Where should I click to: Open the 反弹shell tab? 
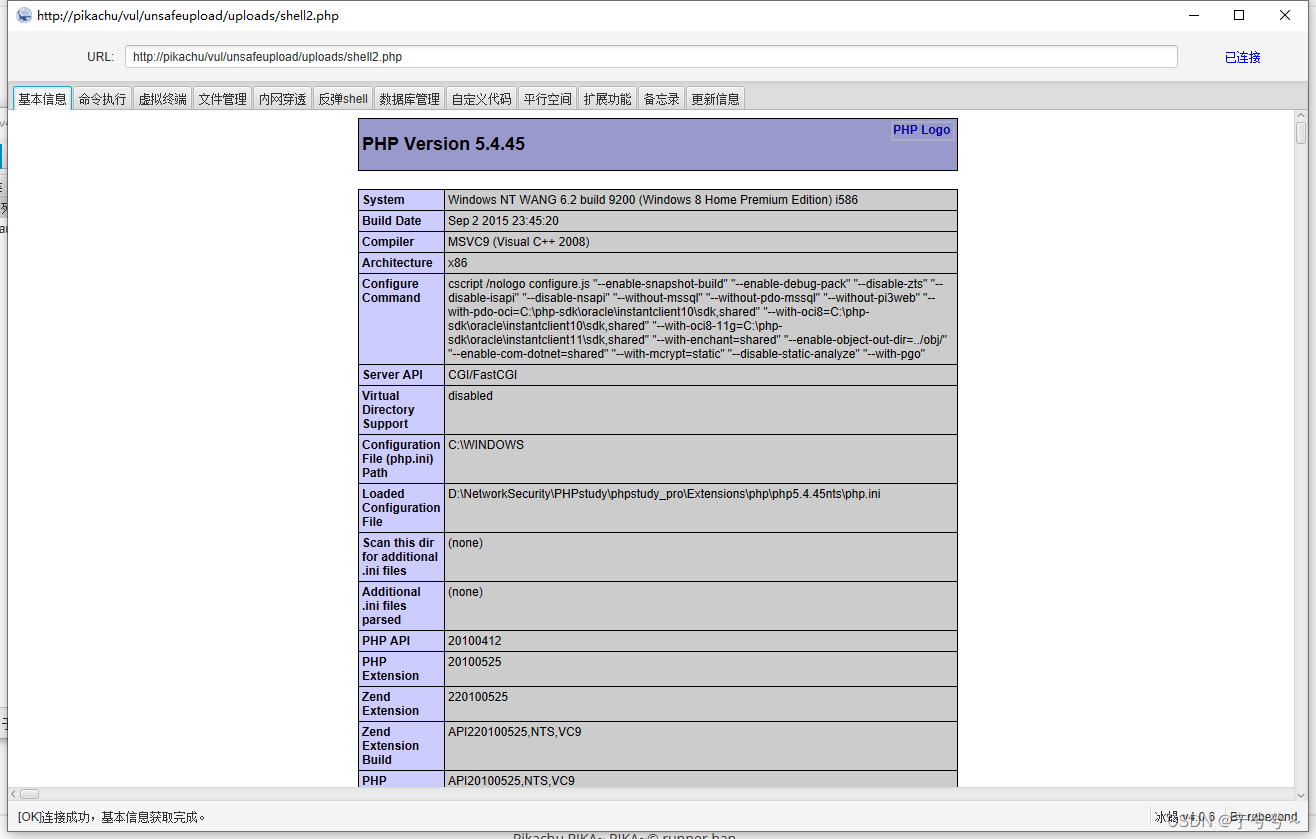[x=343, y=99]
